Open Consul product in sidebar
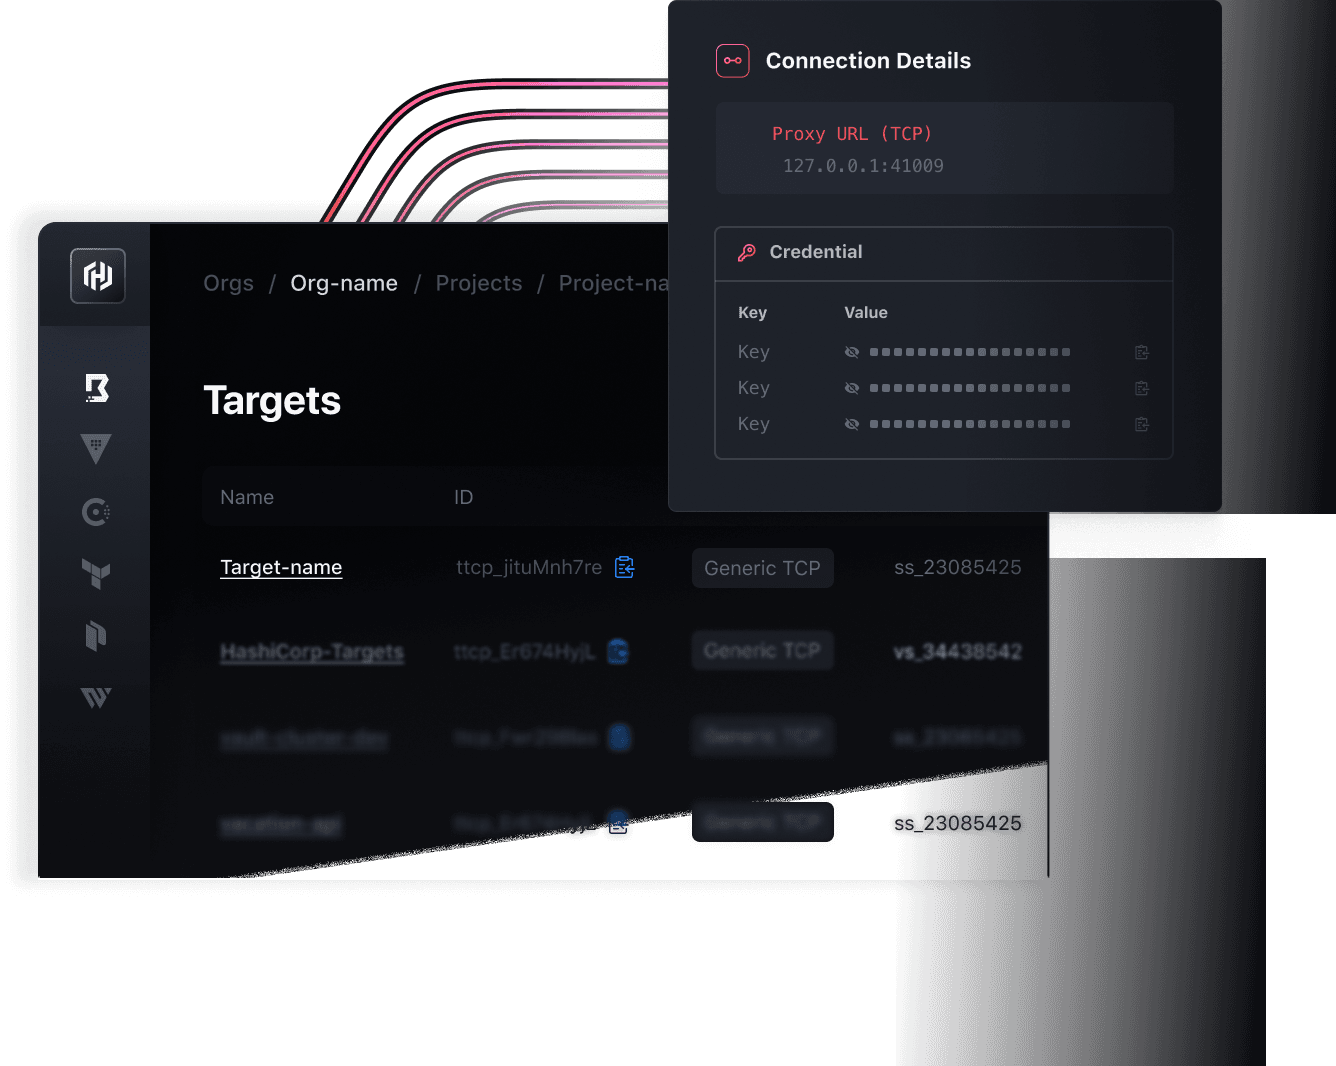Image resolution: width=1336 pixels, height=1066 pixels. 96,512
